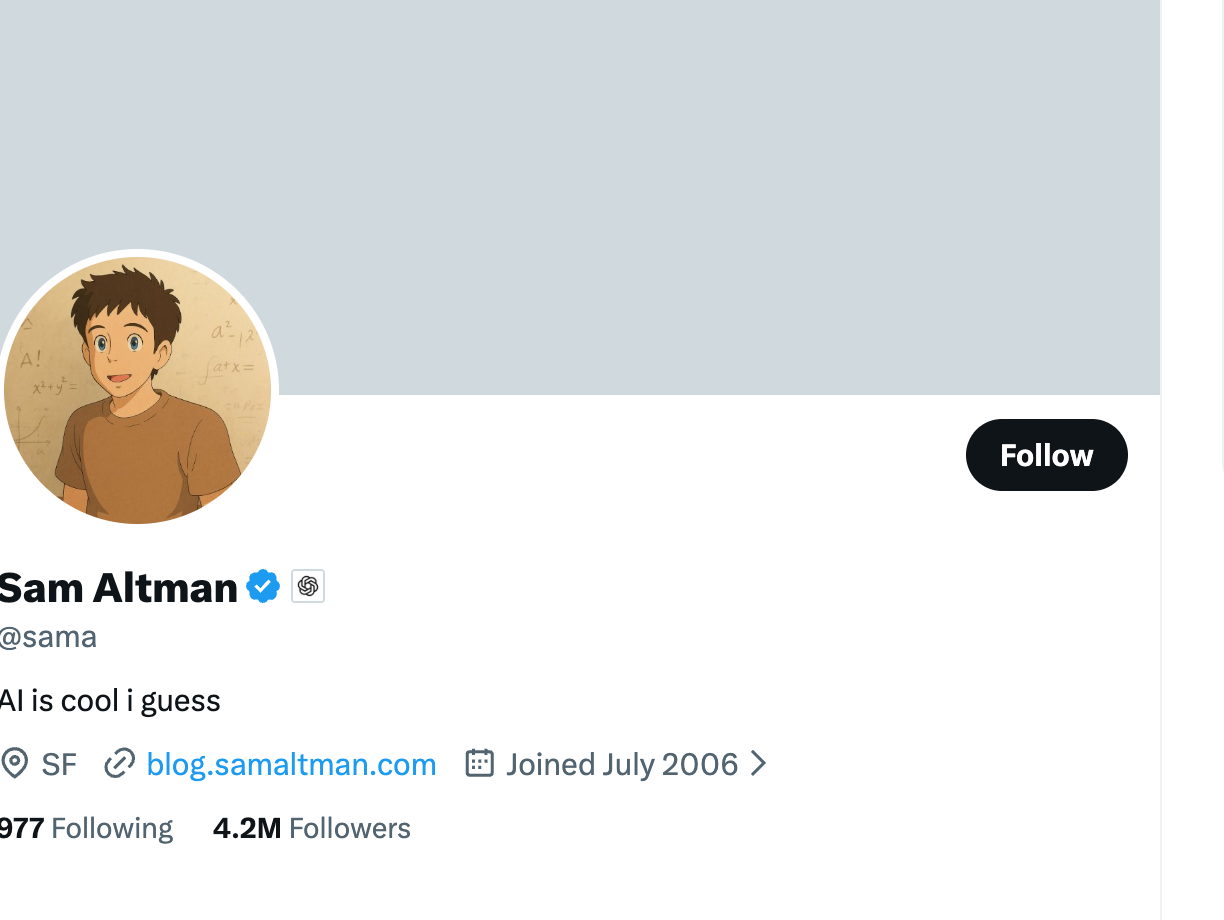1224x920 pixels.
Task: Click the gray header banner image
Action: pos(640,180)
